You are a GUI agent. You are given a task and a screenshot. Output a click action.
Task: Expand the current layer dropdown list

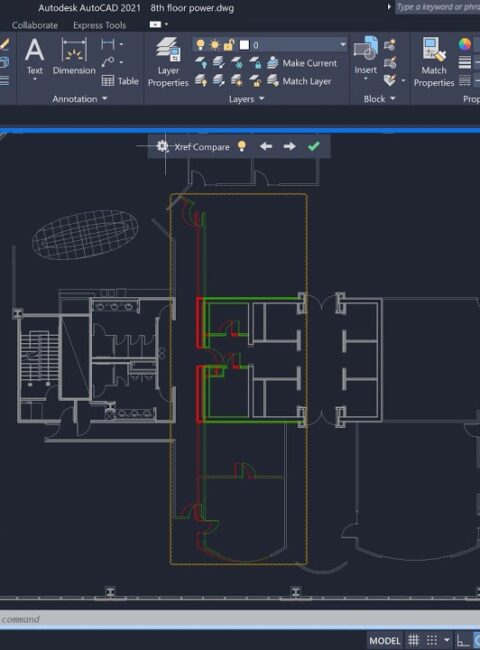[x=342, y=44]
